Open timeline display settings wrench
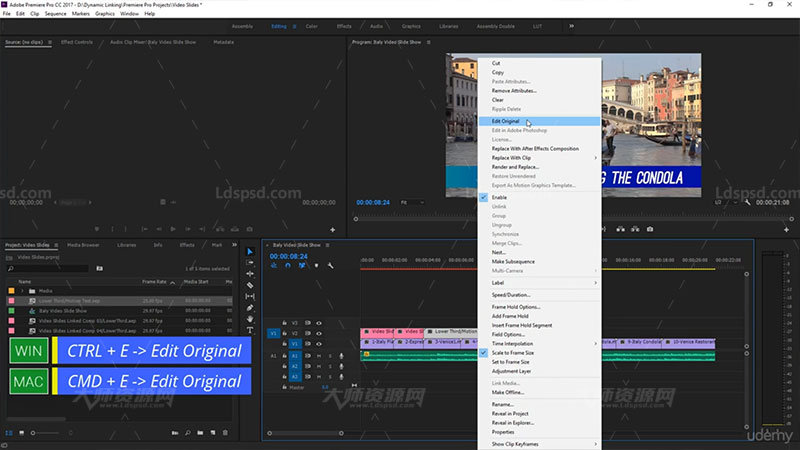800x450 pixels. tap(331, 265)
